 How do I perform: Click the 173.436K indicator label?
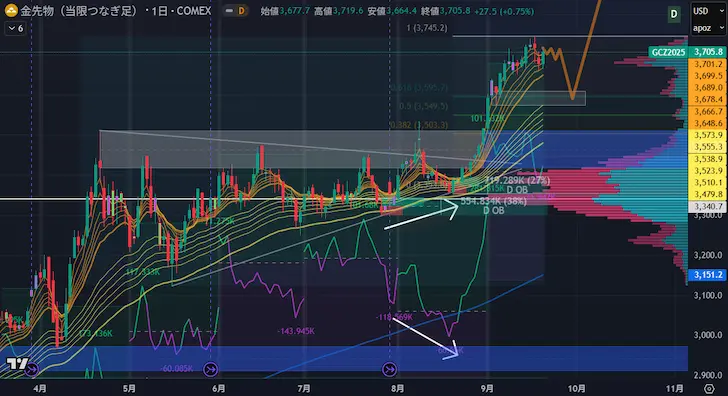pyautogui.click(x=96, y=333)
